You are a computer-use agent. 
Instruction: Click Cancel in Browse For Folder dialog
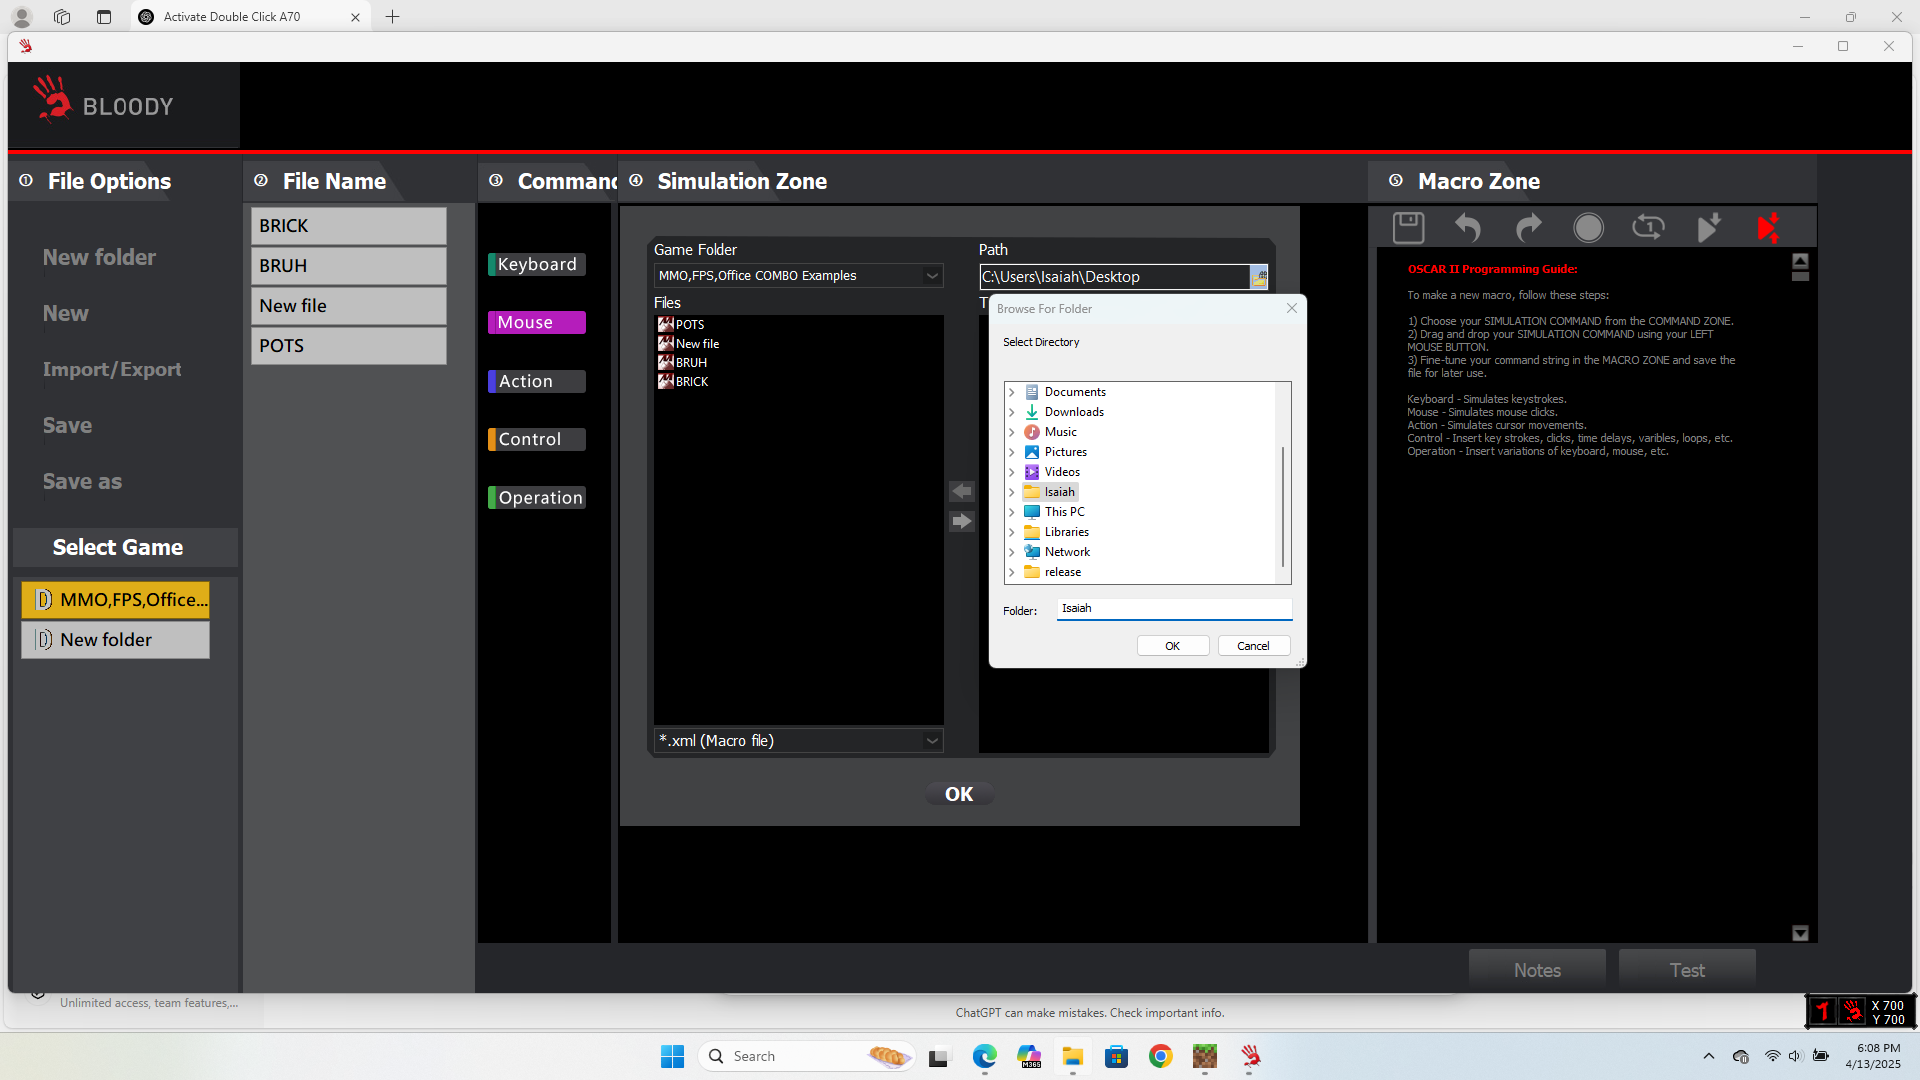1253,646
